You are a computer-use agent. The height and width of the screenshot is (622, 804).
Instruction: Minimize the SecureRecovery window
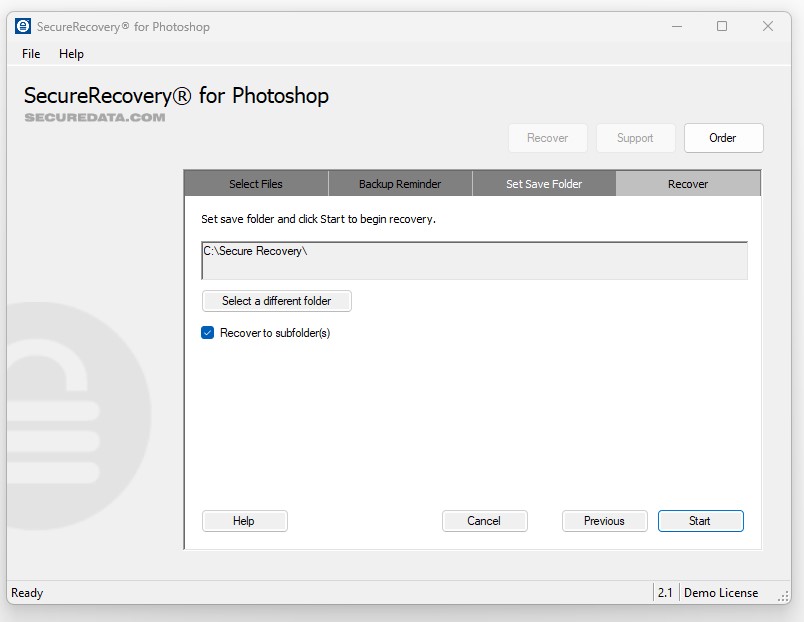click(x=676, y=27)
